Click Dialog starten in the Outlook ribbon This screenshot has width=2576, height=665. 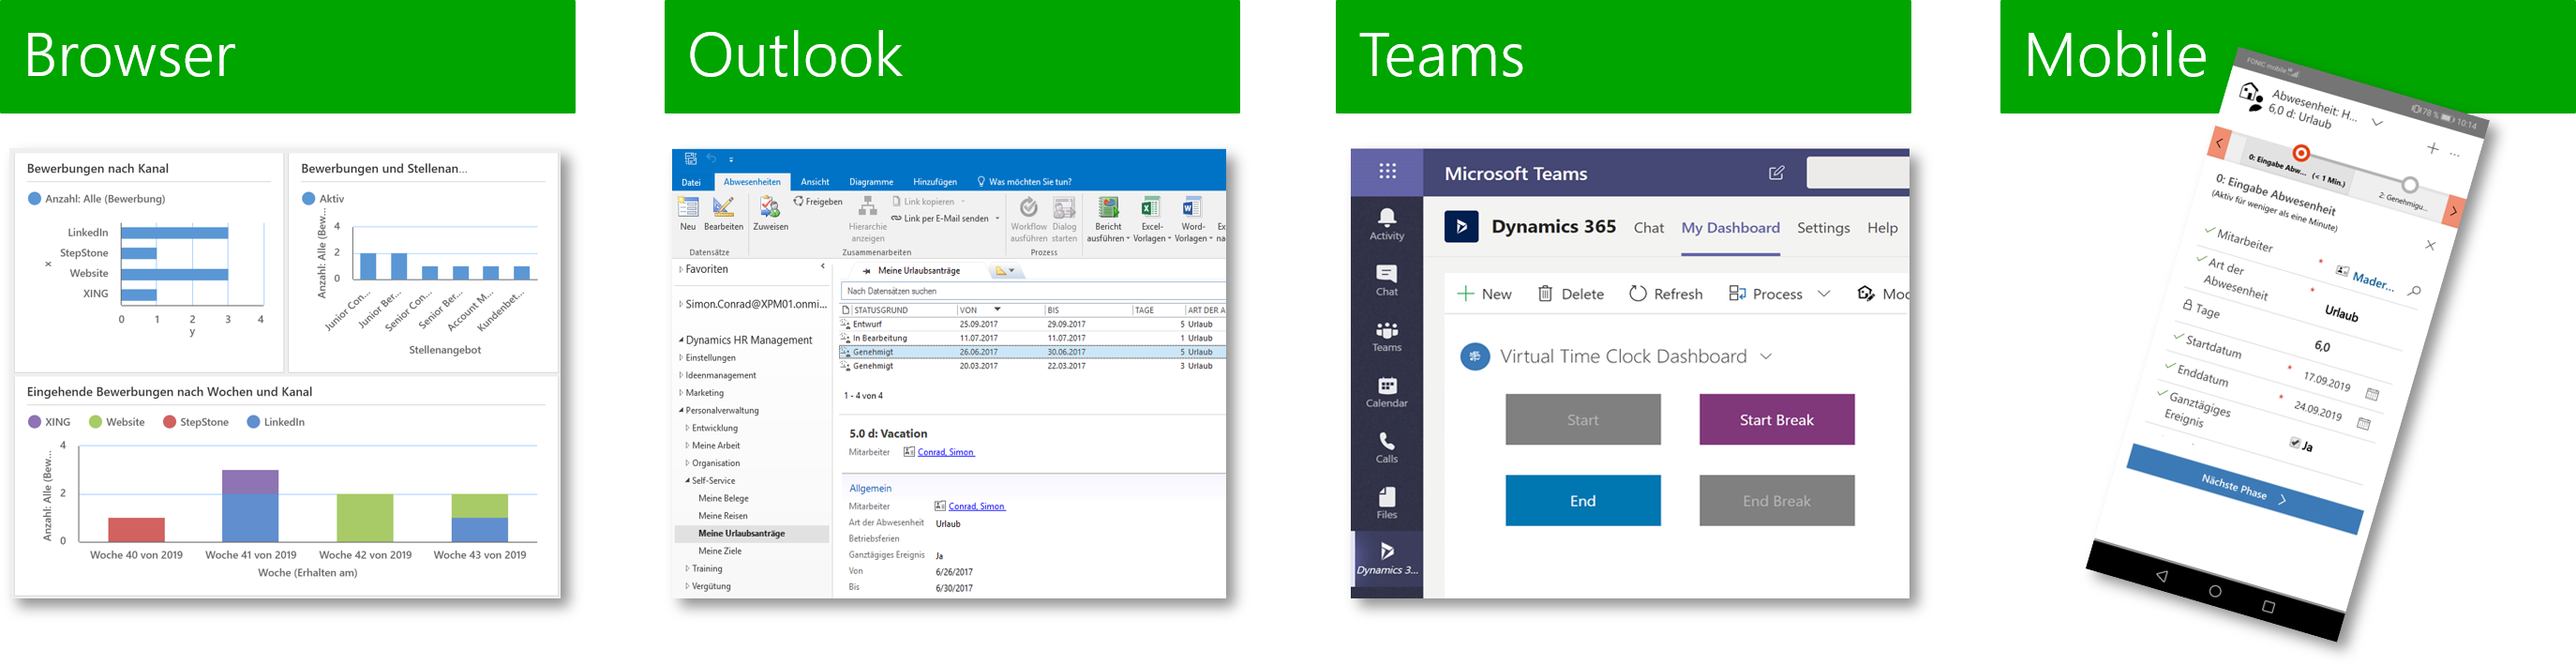[x=1065, y=220]
